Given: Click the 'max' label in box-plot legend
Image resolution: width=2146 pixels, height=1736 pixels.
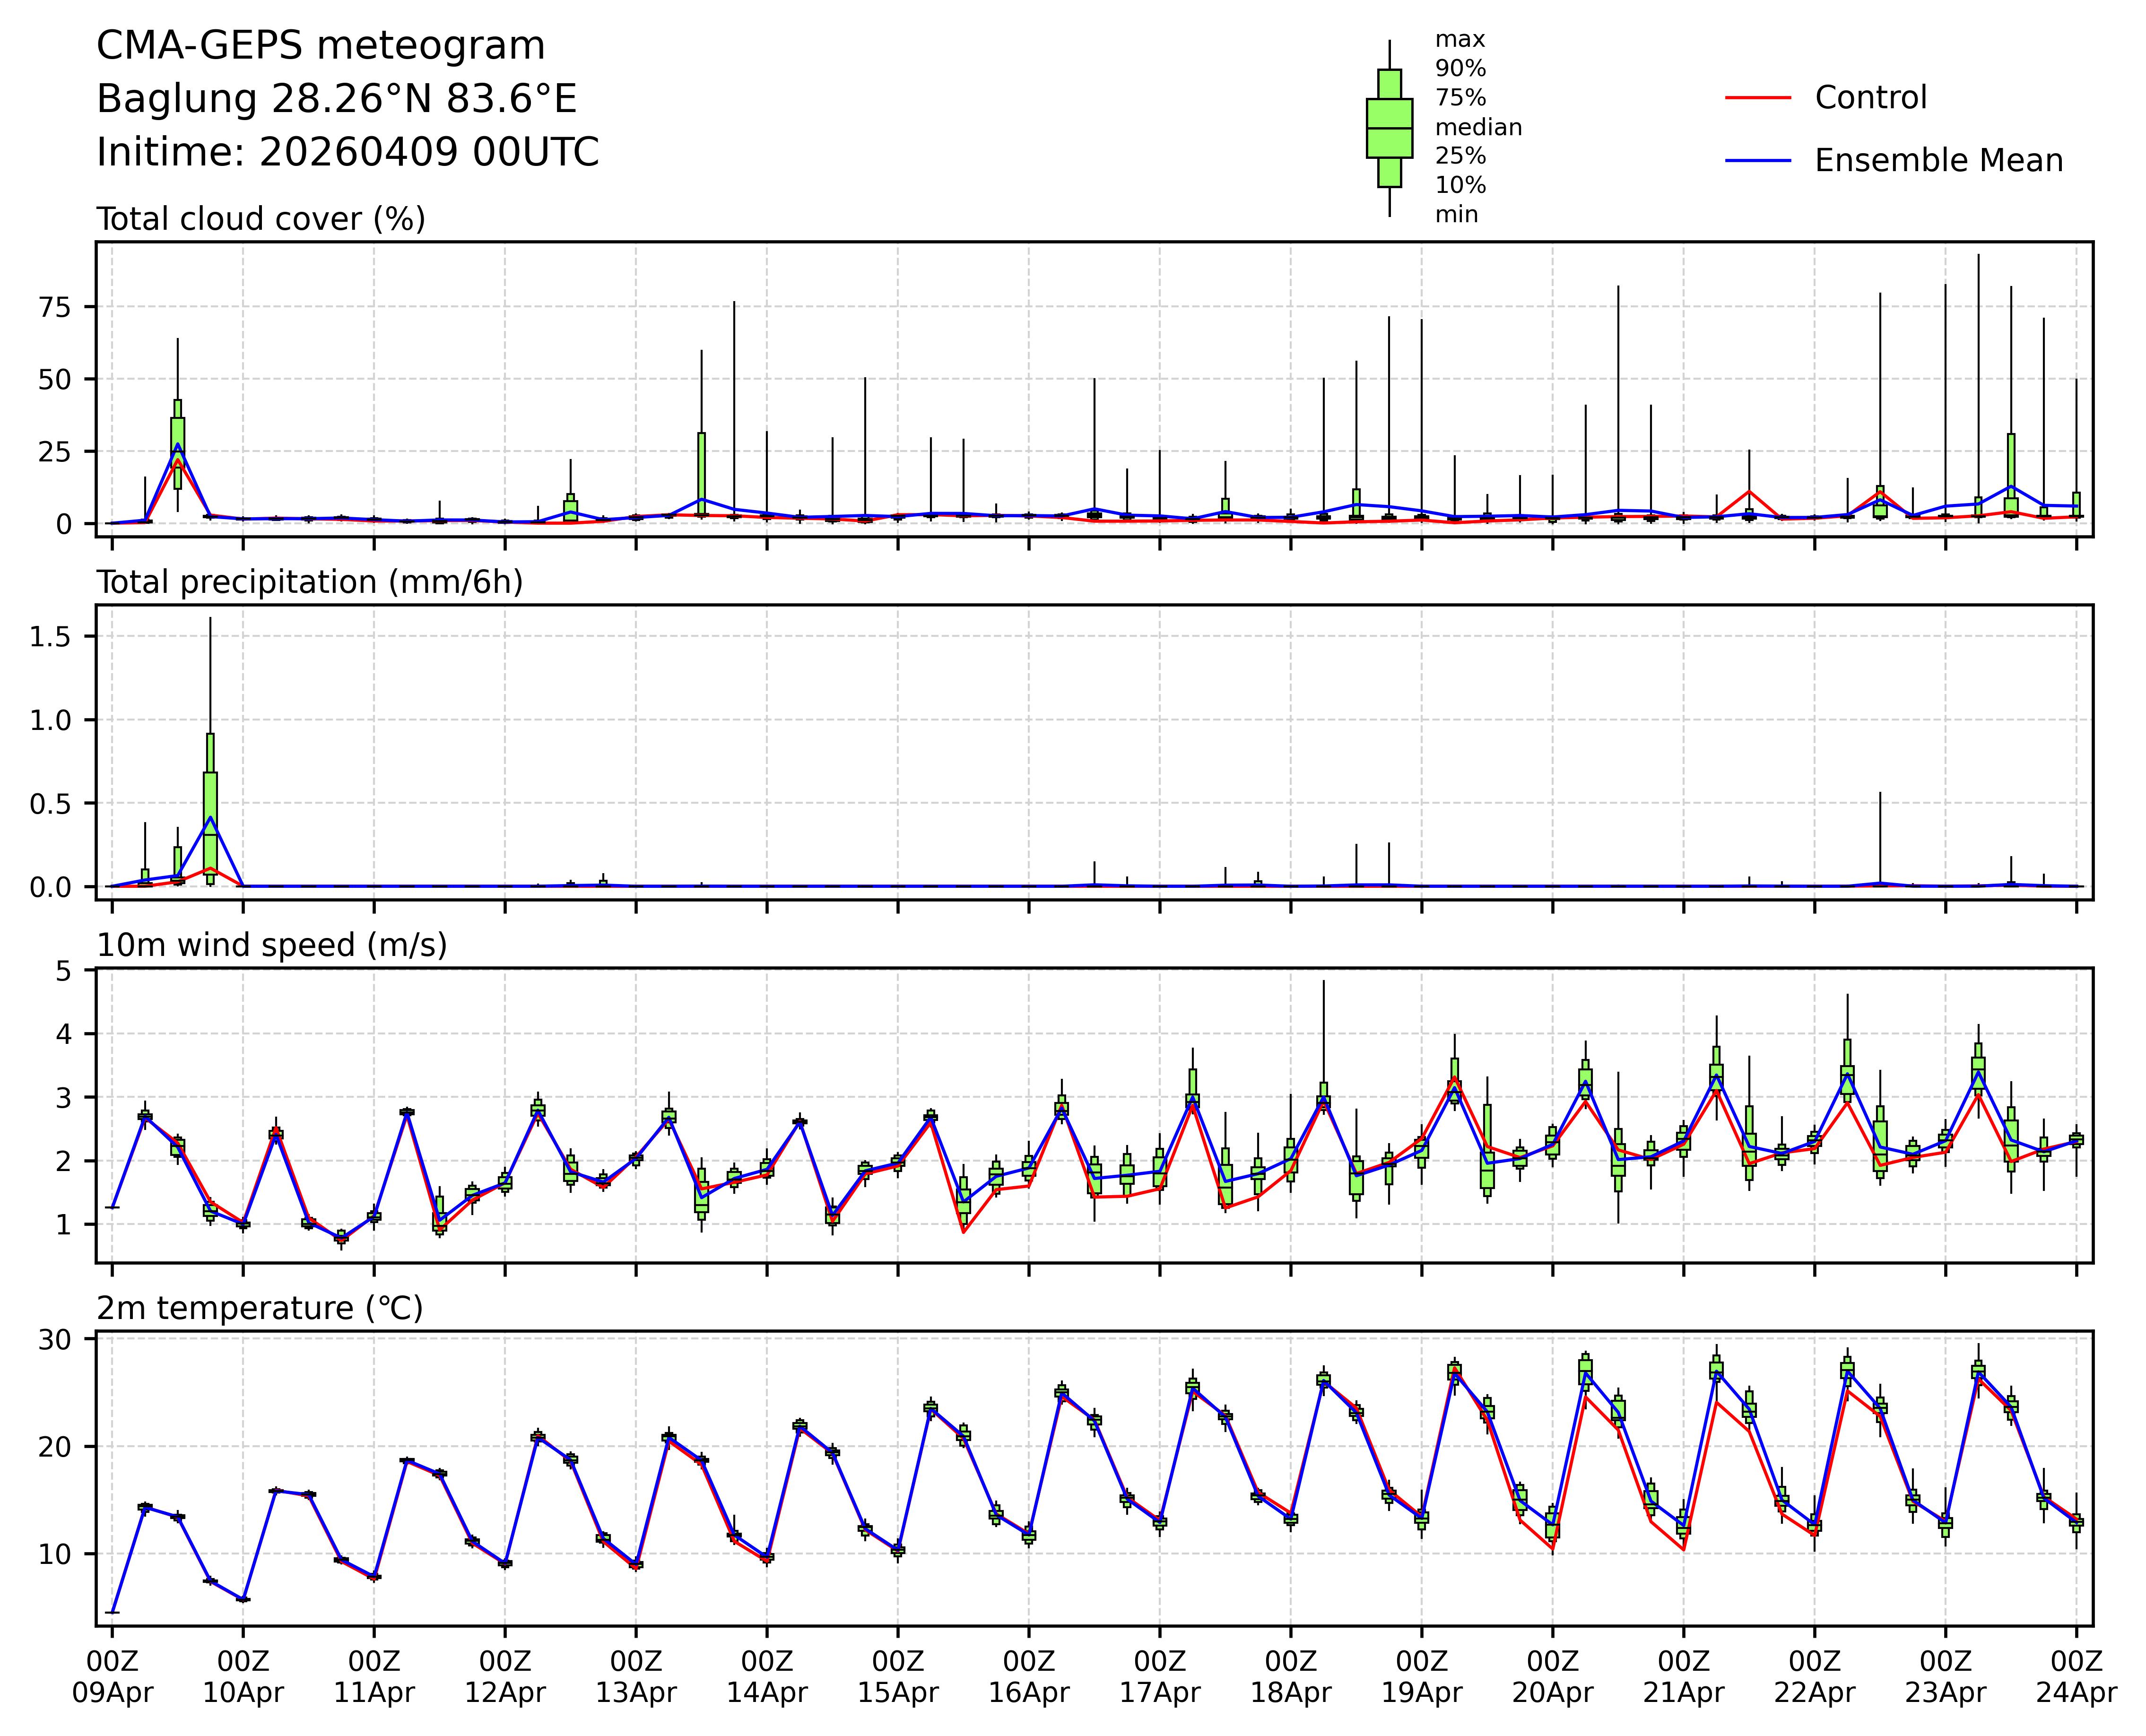Looking at the screenshot, I should pyautogui.click(x=1460, y=40).
